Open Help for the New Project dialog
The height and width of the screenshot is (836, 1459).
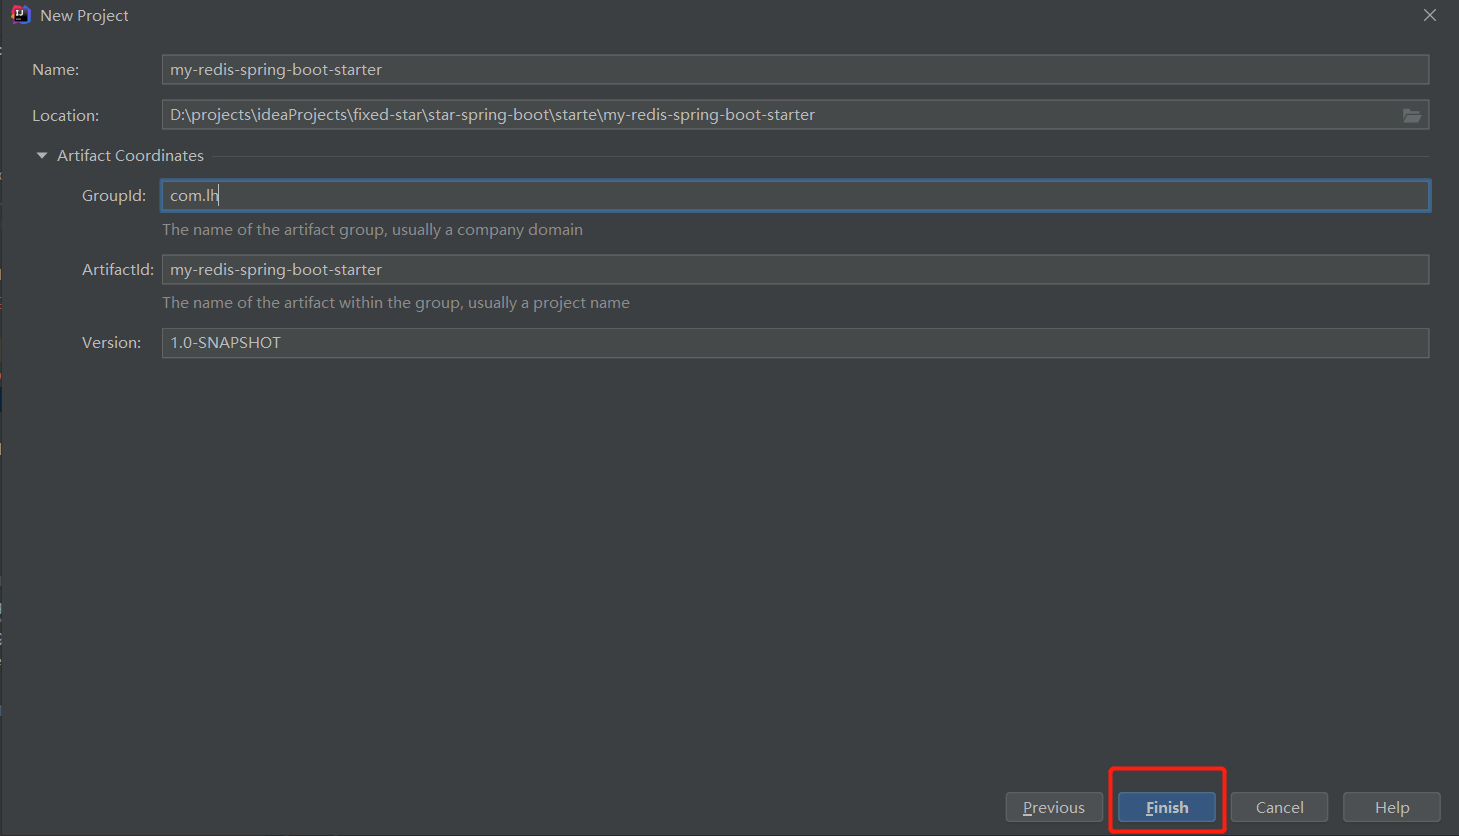coord(1392,807)
